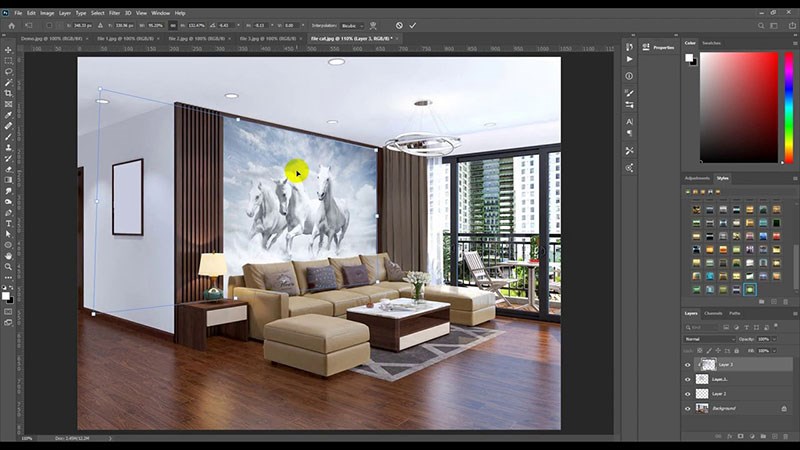800x450 pixels.
Task: Toggle visibility of the second layer row
Action: click(x=687, y=380)
